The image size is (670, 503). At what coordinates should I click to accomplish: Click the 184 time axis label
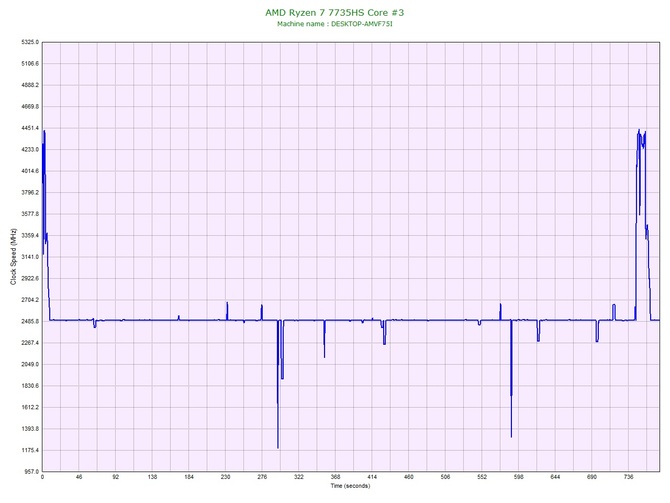(189, 477)
